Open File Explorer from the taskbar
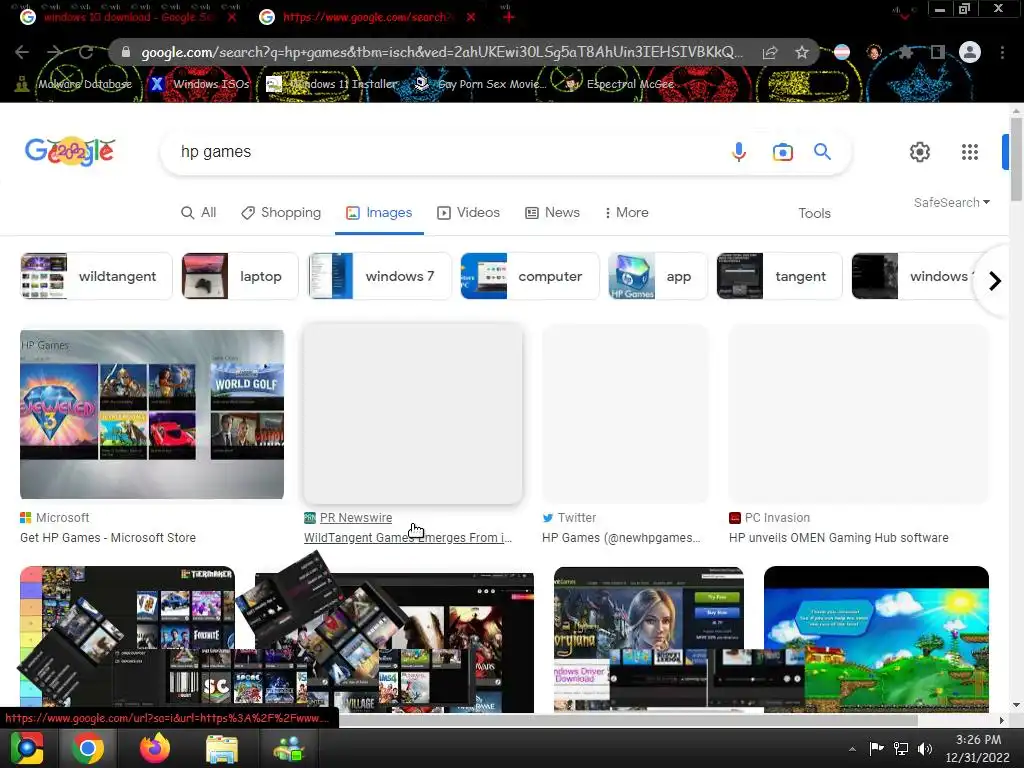Viewport: 1024px width, 768px height. [x=222, y=748]
